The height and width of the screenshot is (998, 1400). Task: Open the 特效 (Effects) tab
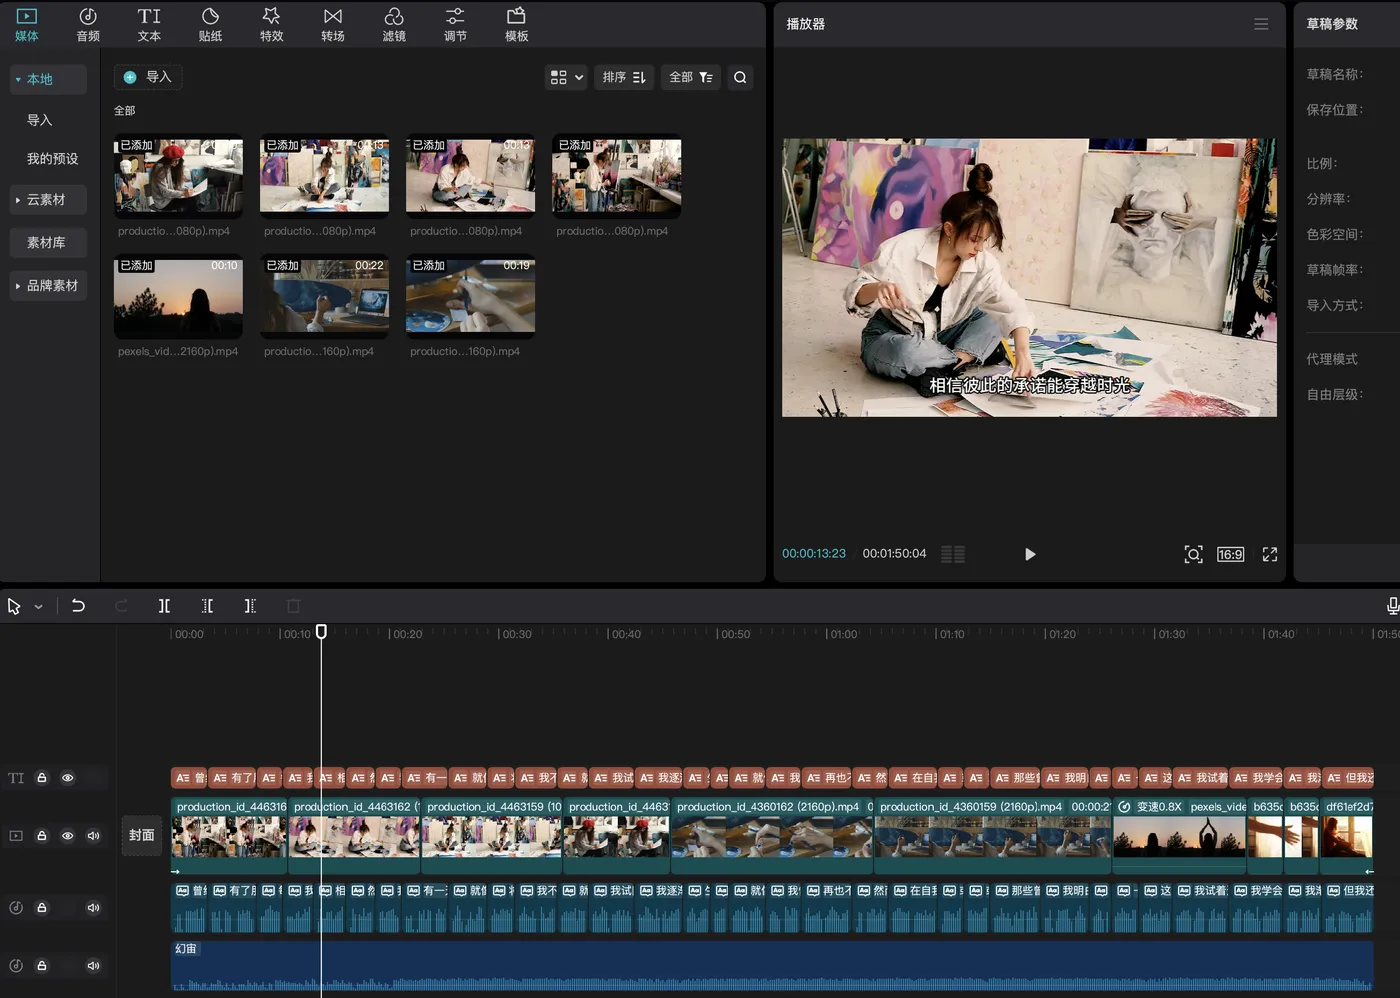pyautogui.click(x=271, y=25)
